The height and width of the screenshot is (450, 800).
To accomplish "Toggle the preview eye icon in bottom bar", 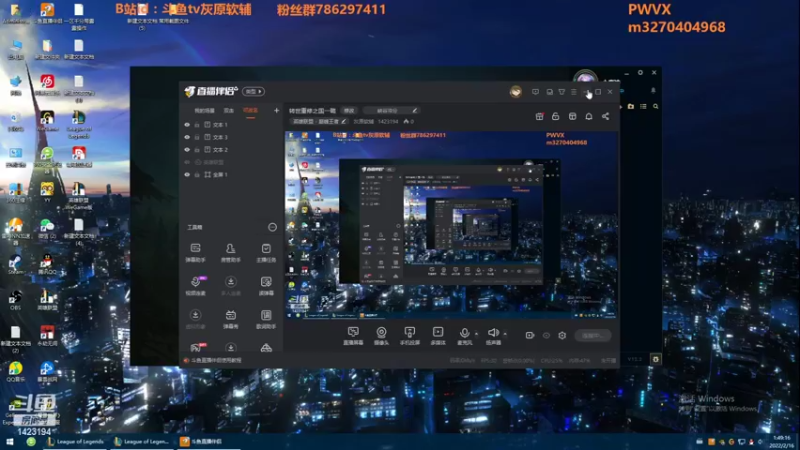I will 546,335.
